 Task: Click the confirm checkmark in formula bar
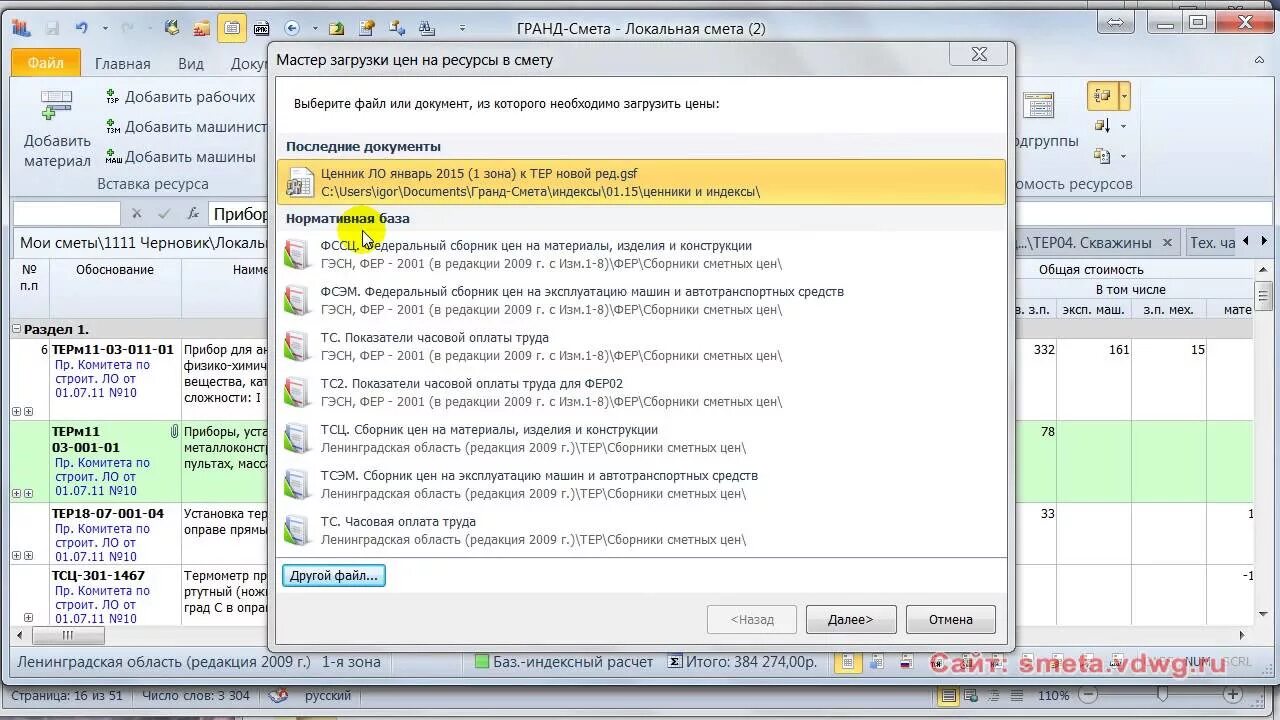pyautogui.click(x=164, y=214)
